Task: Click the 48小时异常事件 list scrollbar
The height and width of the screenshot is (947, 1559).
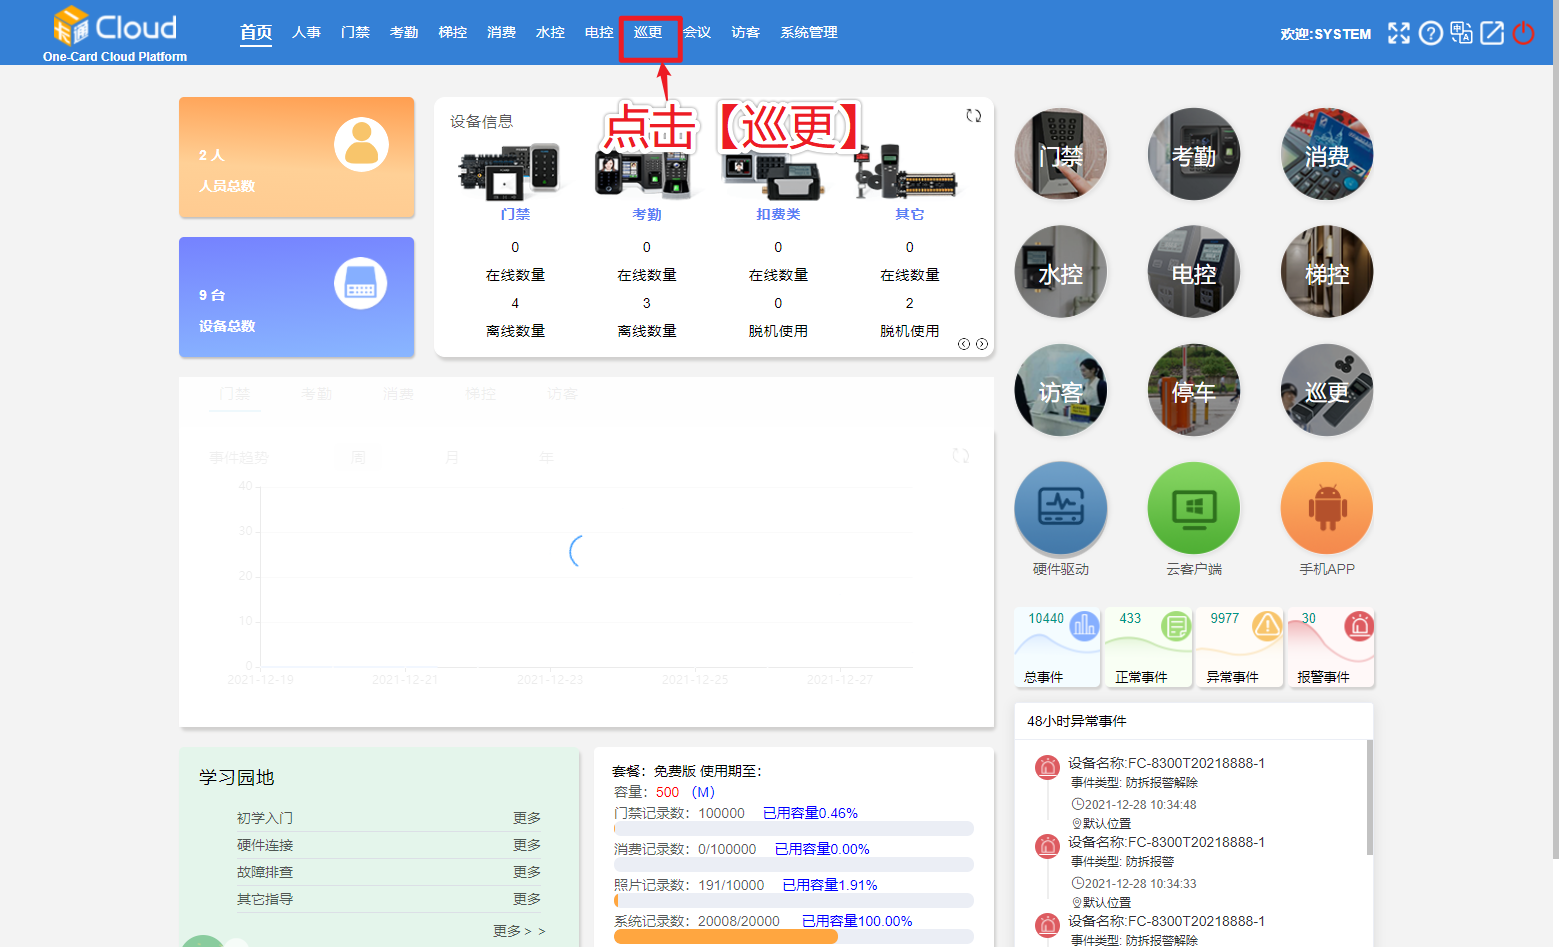Action: (x=1369, y=798)
